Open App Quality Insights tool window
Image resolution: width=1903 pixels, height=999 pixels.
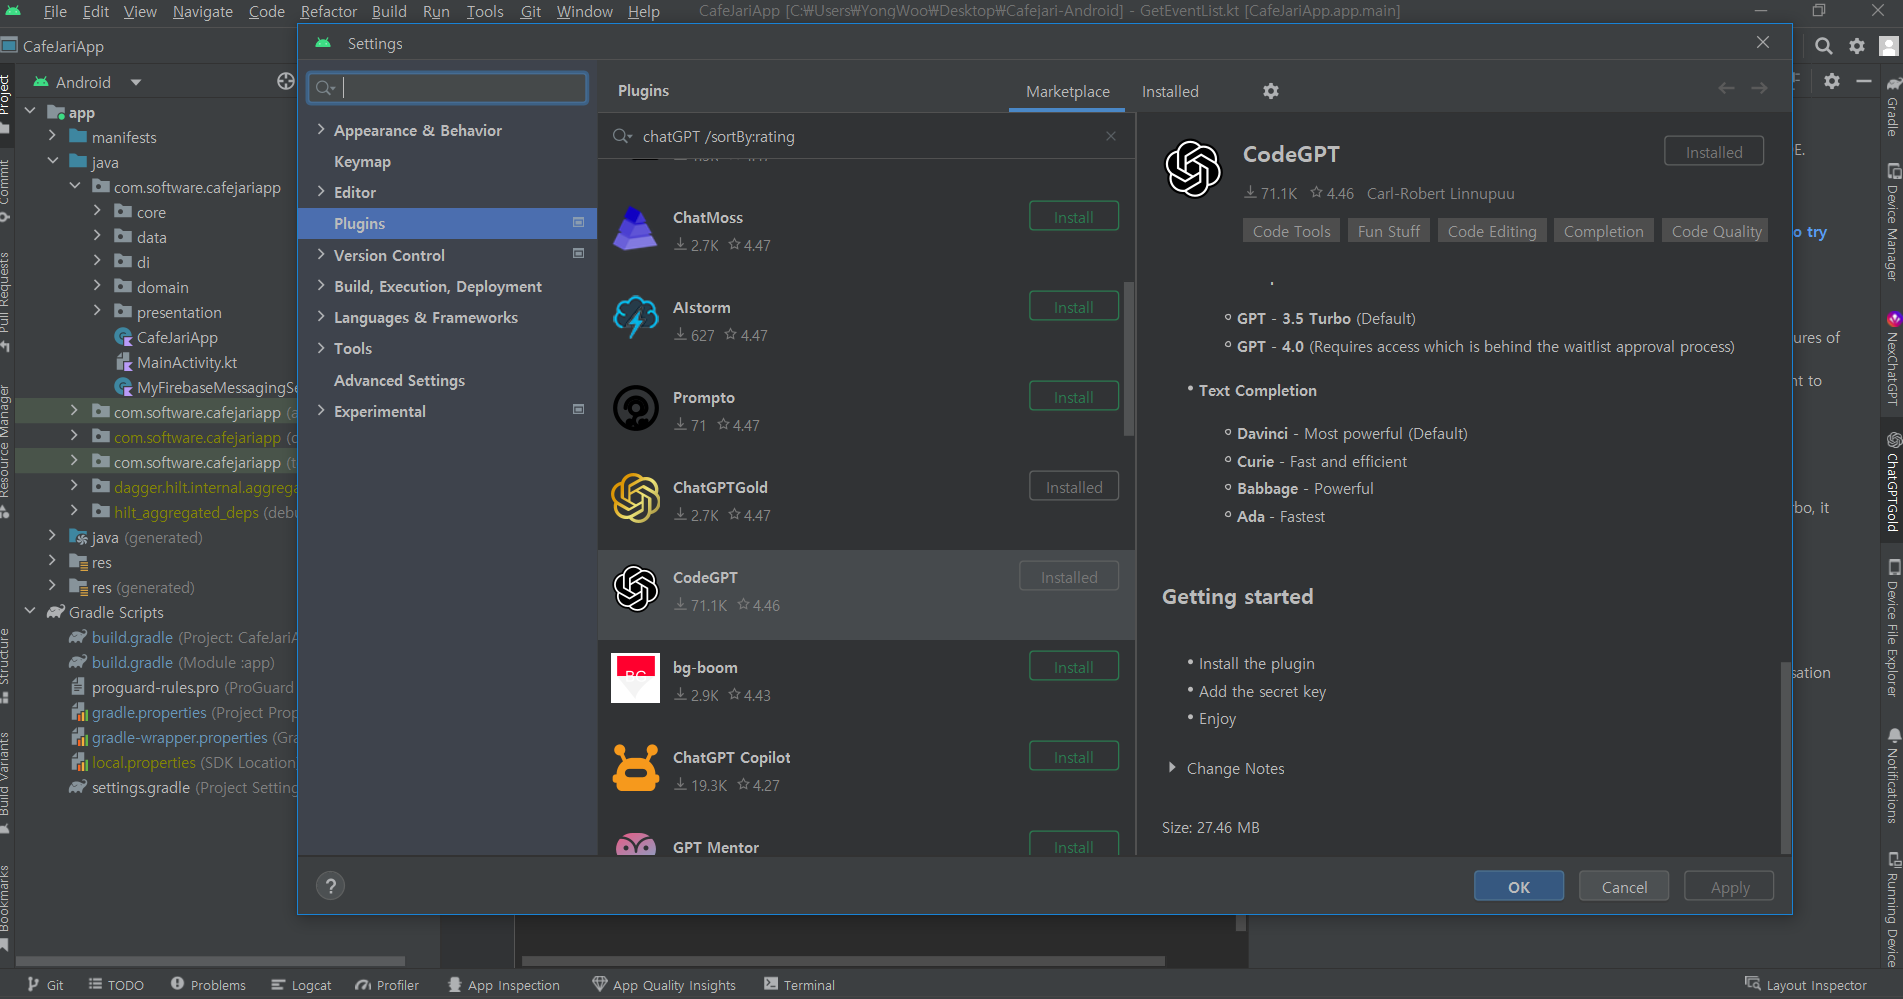(664, 985)
